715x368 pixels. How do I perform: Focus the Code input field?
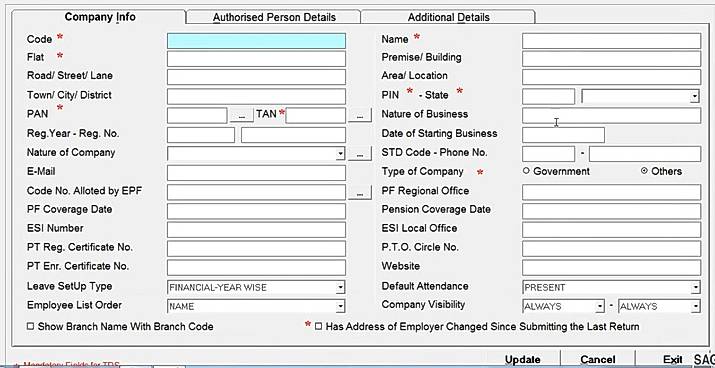tap(256, 41)
